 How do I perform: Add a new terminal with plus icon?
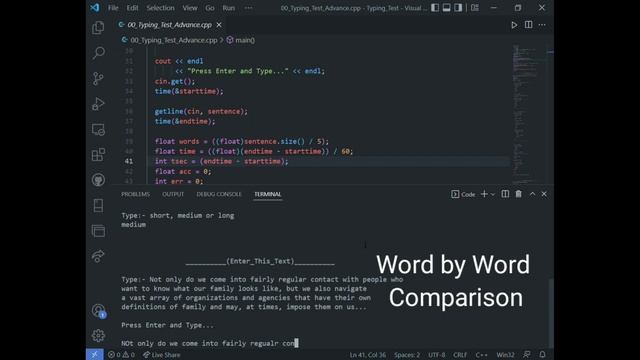[484, 194]
